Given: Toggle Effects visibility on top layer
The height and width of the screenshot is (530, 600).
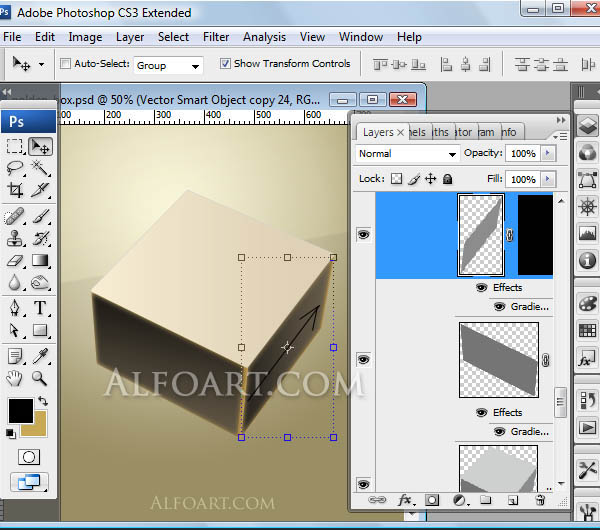Looking at the screenshot, I should (481, 287).
